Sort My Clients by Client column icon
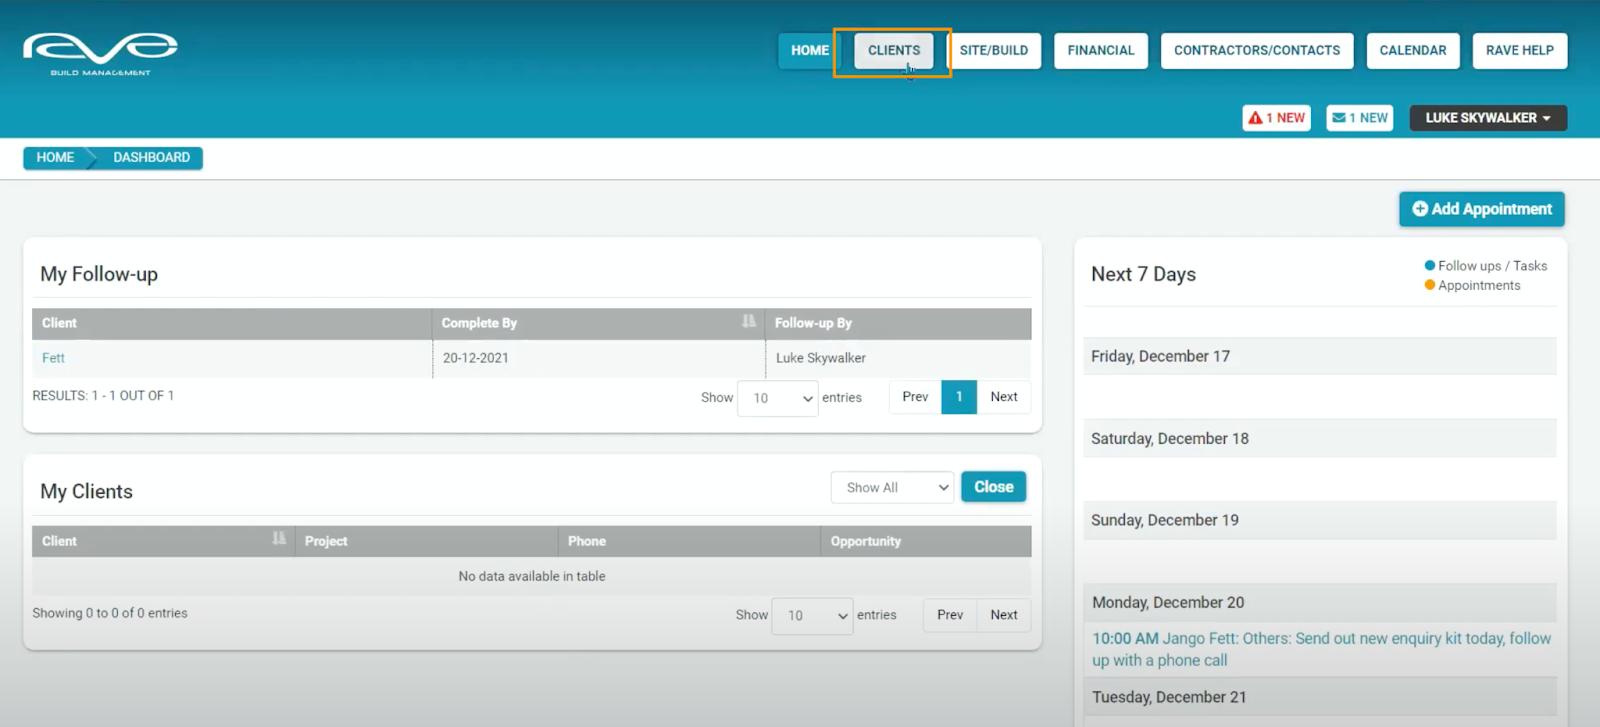Viewport: 1600px width, 727px height. [279, 540]
